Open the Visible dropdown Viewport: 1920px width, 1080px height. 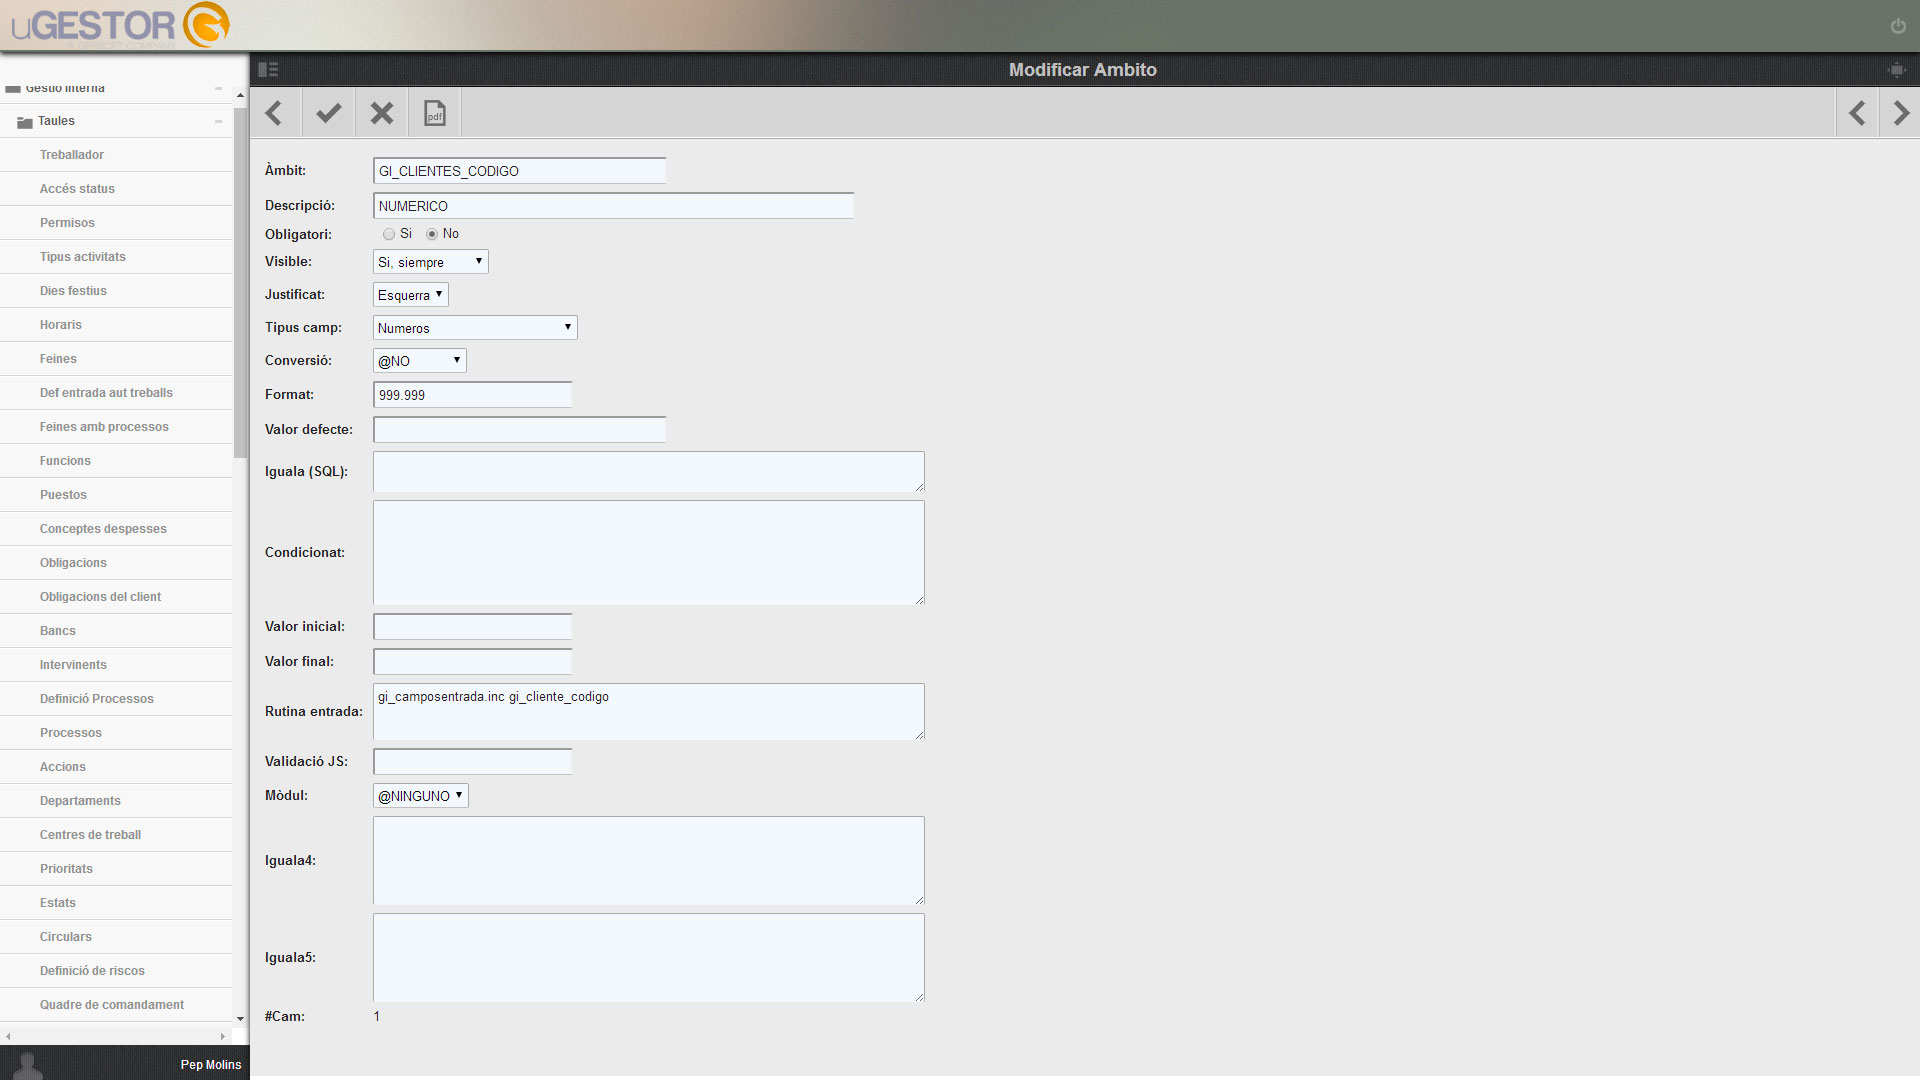point(431,262)
